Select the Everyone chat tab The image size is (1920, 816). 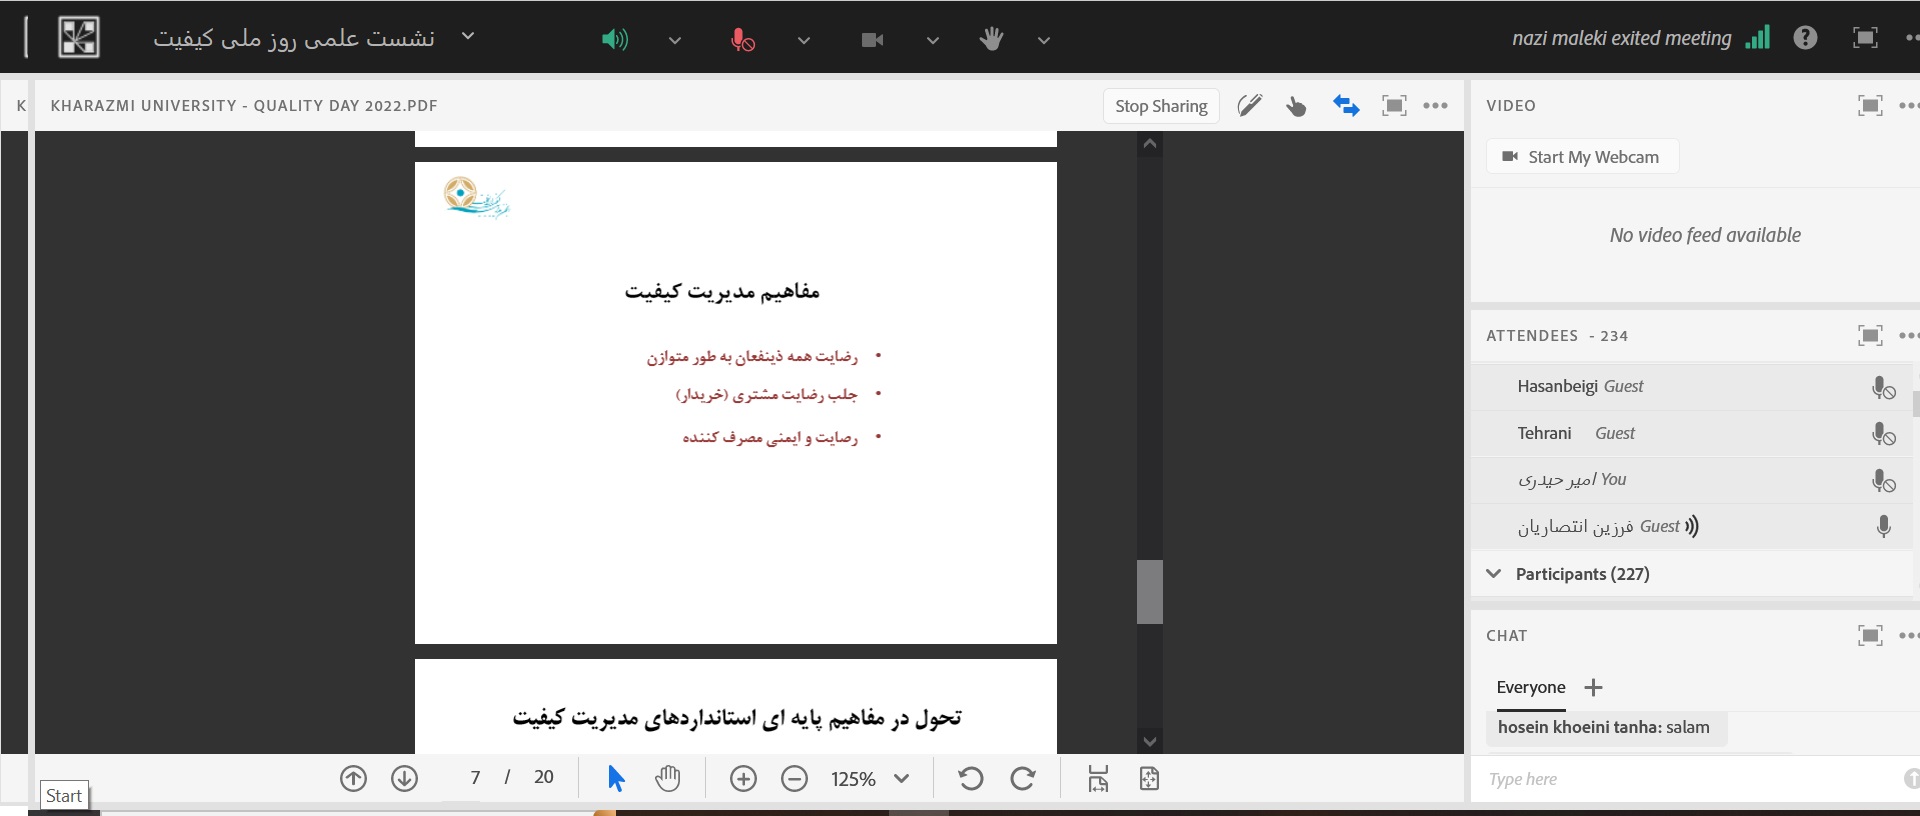point(1530,687)
